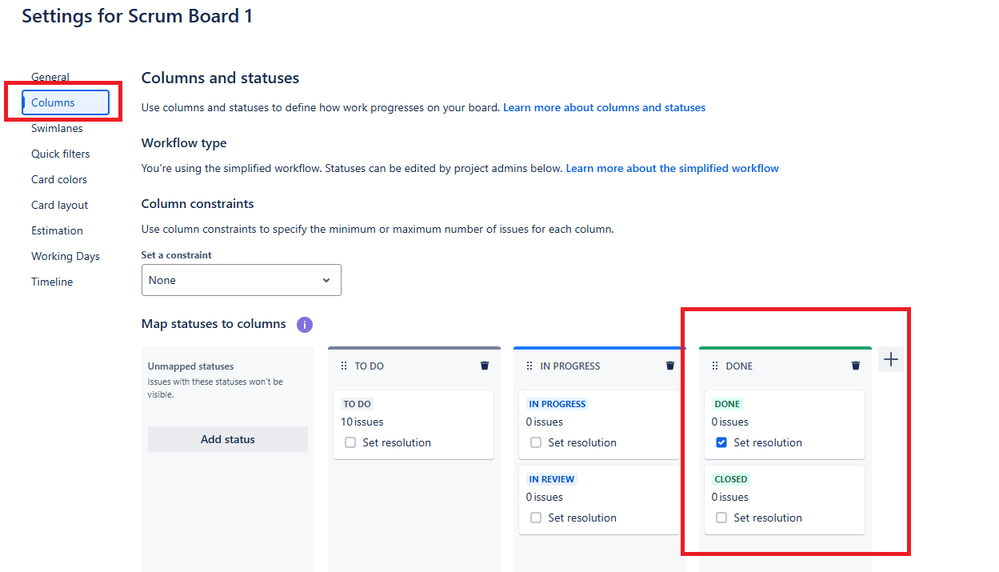Select the IN PROGRESS status lozenge
This screenshot has height=572, width=999.
click(x=557, y=404)
